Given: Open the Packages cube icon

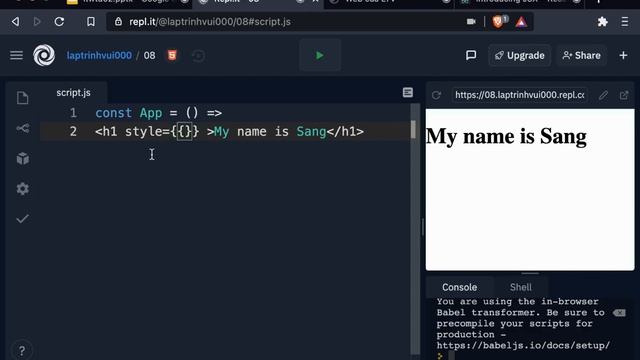Looking at the screenshot, I should (22, 158).
